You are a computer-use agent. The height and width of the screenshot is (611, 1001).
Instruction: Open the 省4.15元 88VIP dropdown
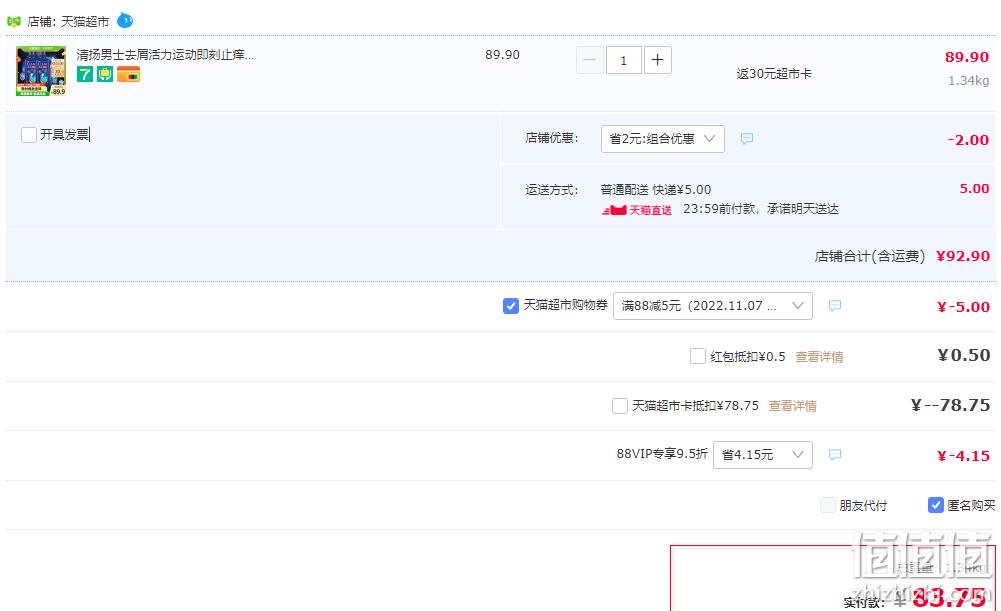pos(763,455)
